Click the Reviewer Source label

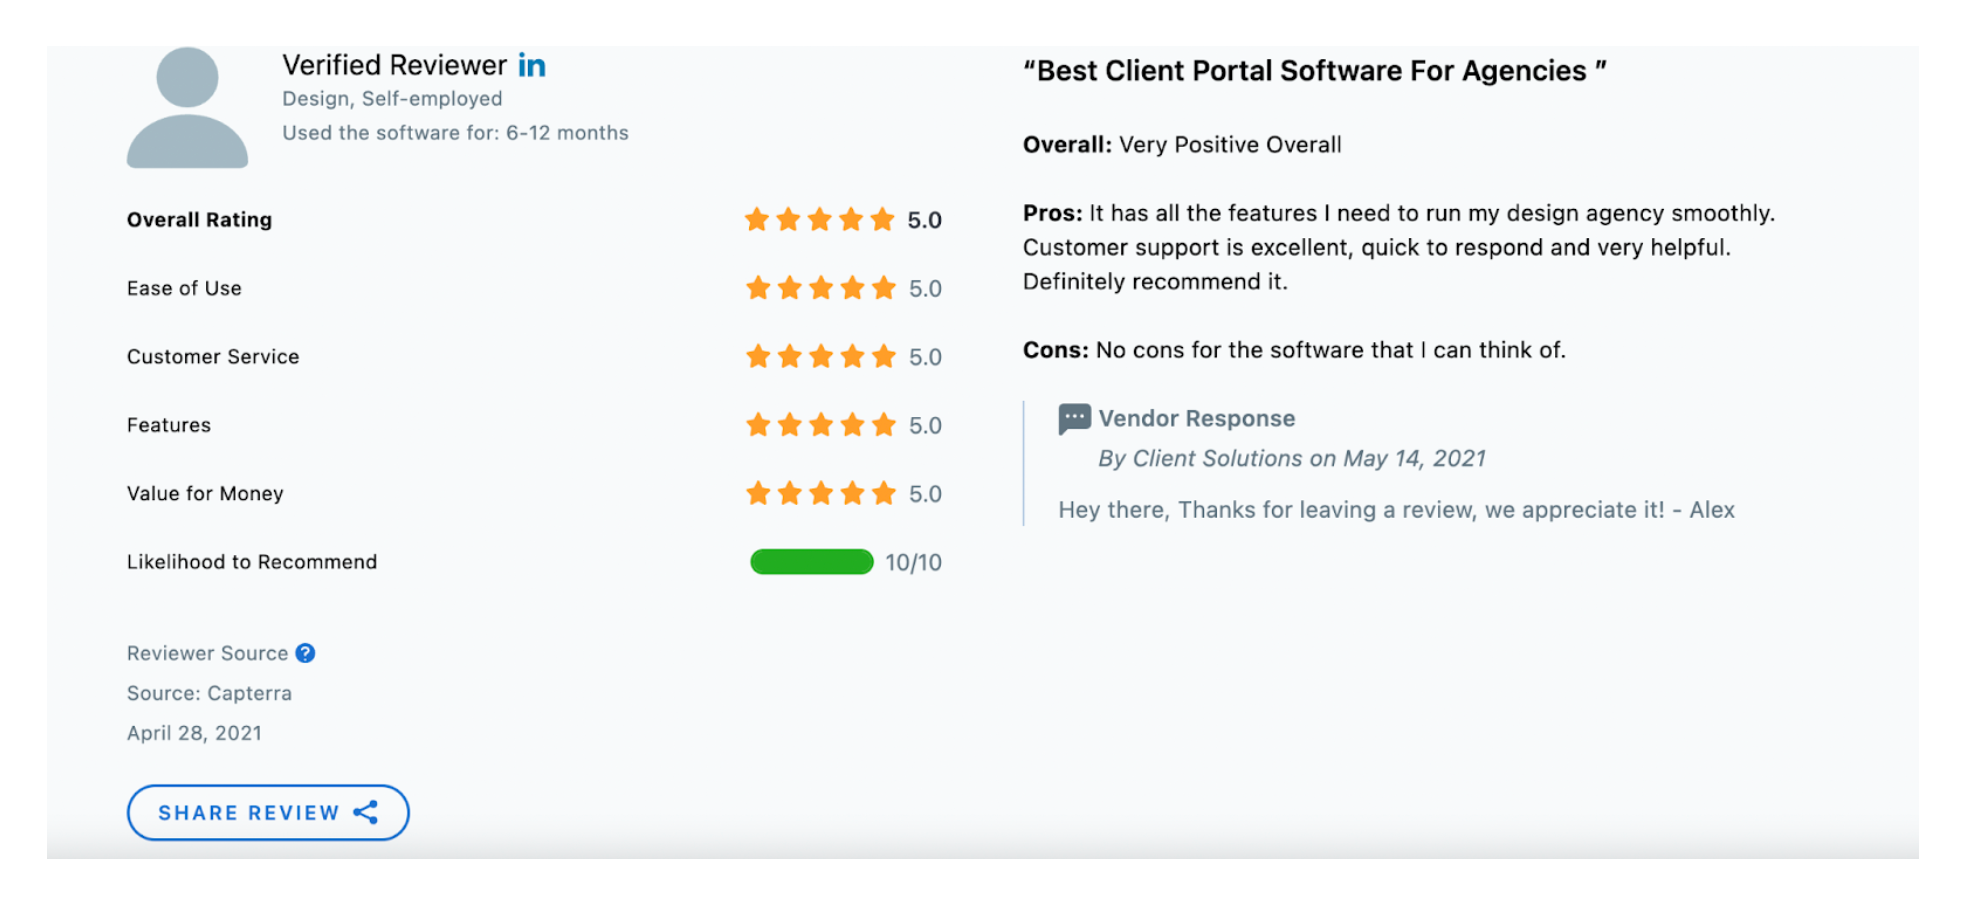click(207, 653)
